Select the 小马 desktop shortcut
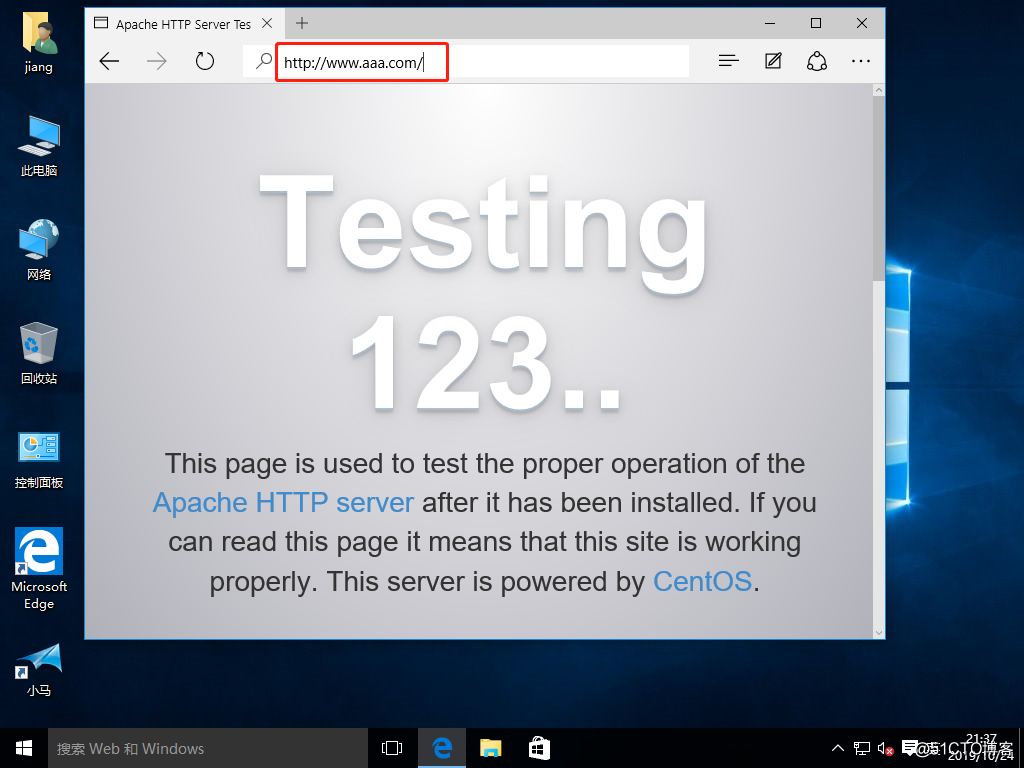The width and height of the screenshot is (1024, 768). pyautogui.click(x=39, y=670)
